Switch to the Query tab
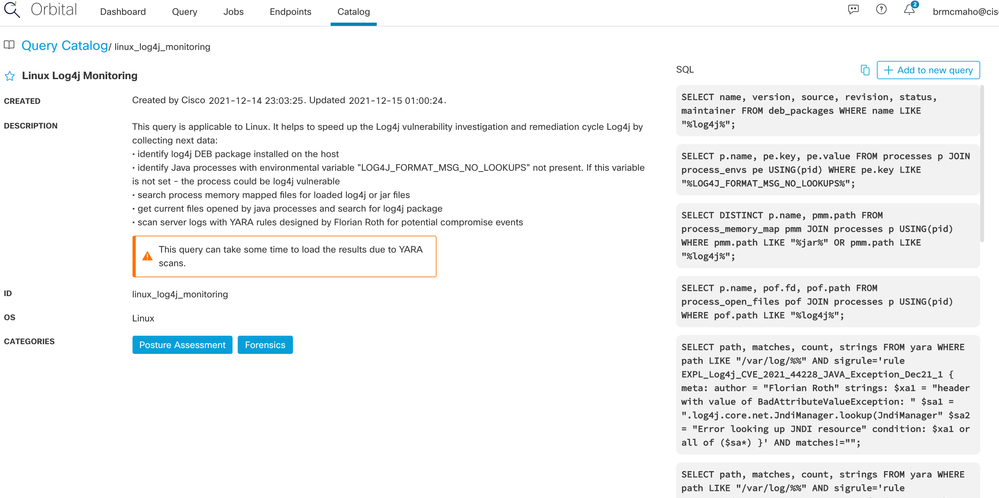999x498 pixels. point(185,11)
